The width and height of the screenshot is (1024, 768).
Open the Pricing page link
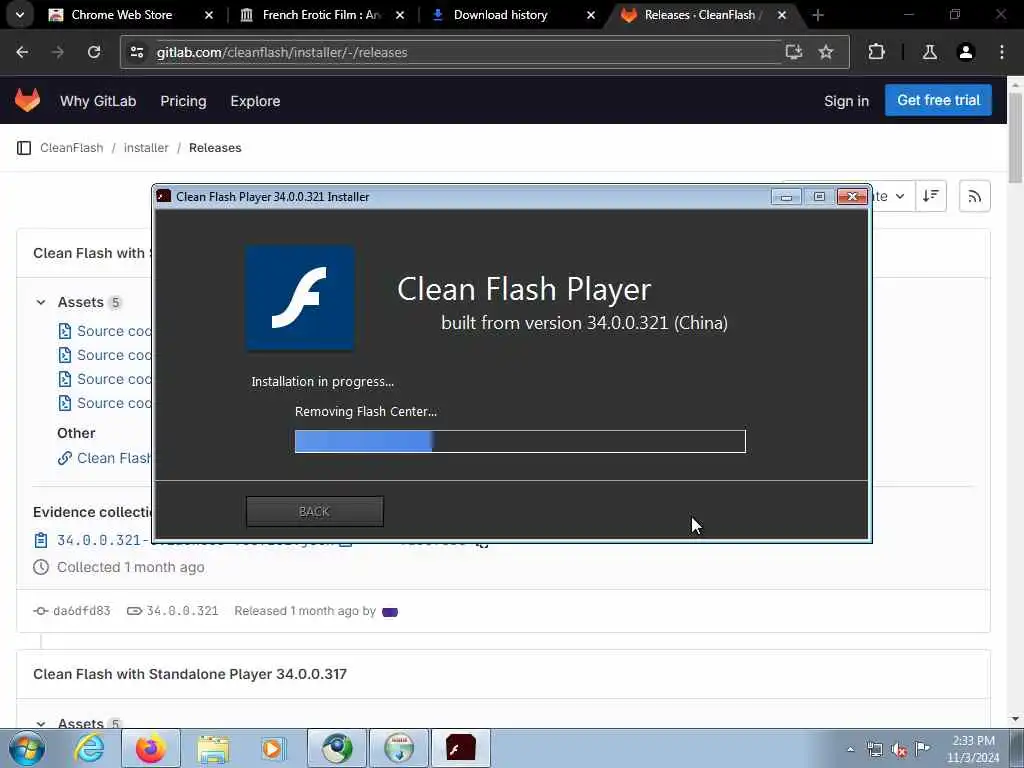[184, 101]
